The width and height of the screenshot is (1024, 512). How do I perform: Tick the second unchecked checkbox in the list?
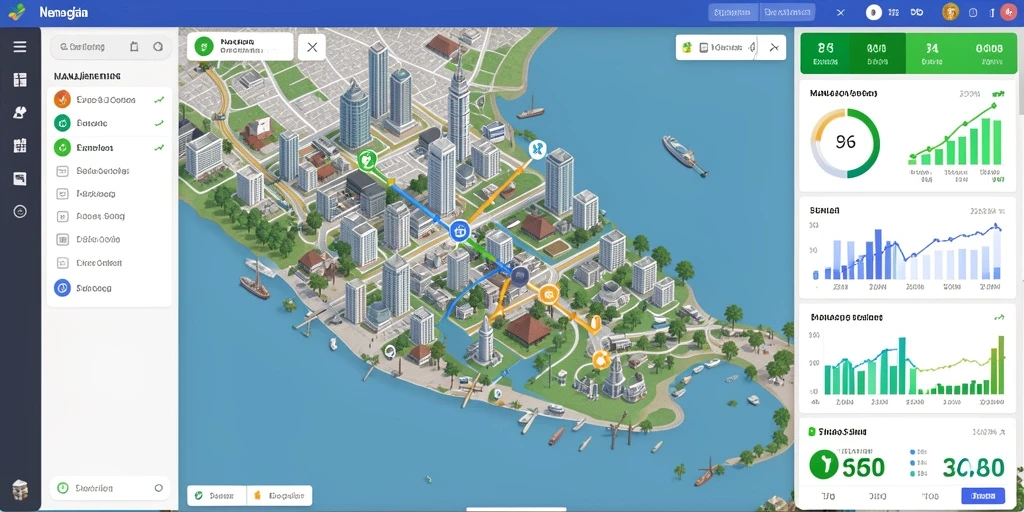coord(63,194)
